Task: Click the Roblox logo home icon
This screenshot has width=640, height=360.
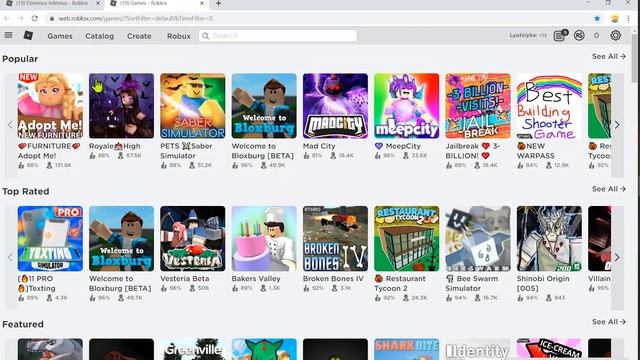Action: point(28,36)
